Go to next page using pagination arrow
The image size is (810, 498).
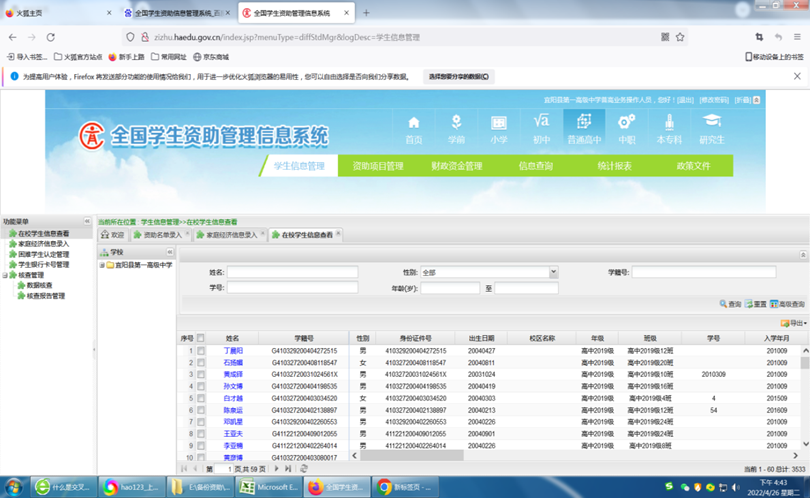tap(276, 468)
